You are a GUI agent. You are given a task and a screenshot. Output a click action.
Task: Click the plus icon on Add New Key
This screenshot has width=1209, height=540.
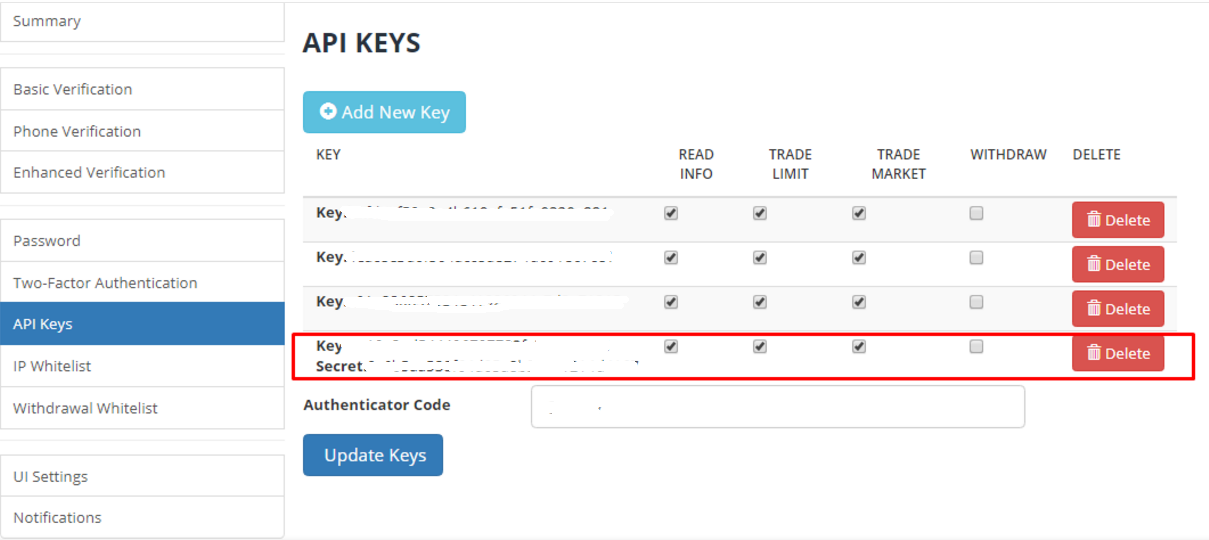[x=328, y=112]
